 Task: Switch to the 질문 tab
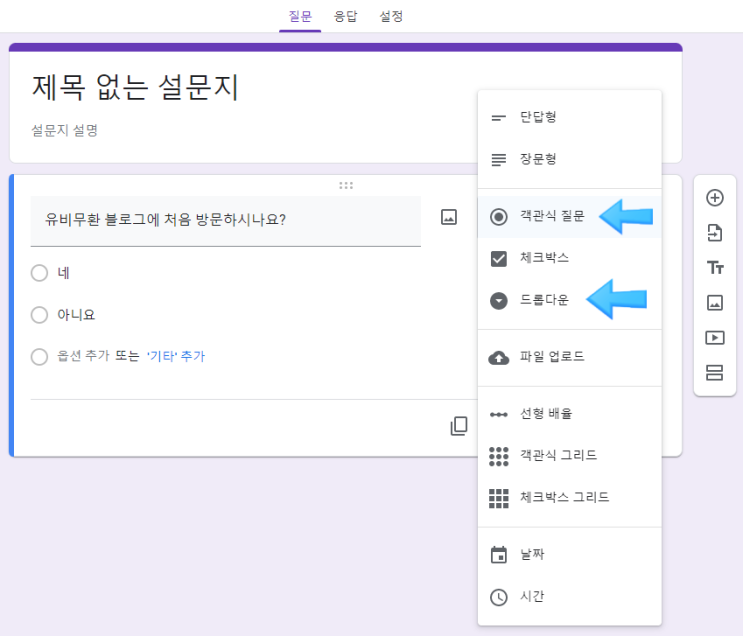tap(300, 17)
